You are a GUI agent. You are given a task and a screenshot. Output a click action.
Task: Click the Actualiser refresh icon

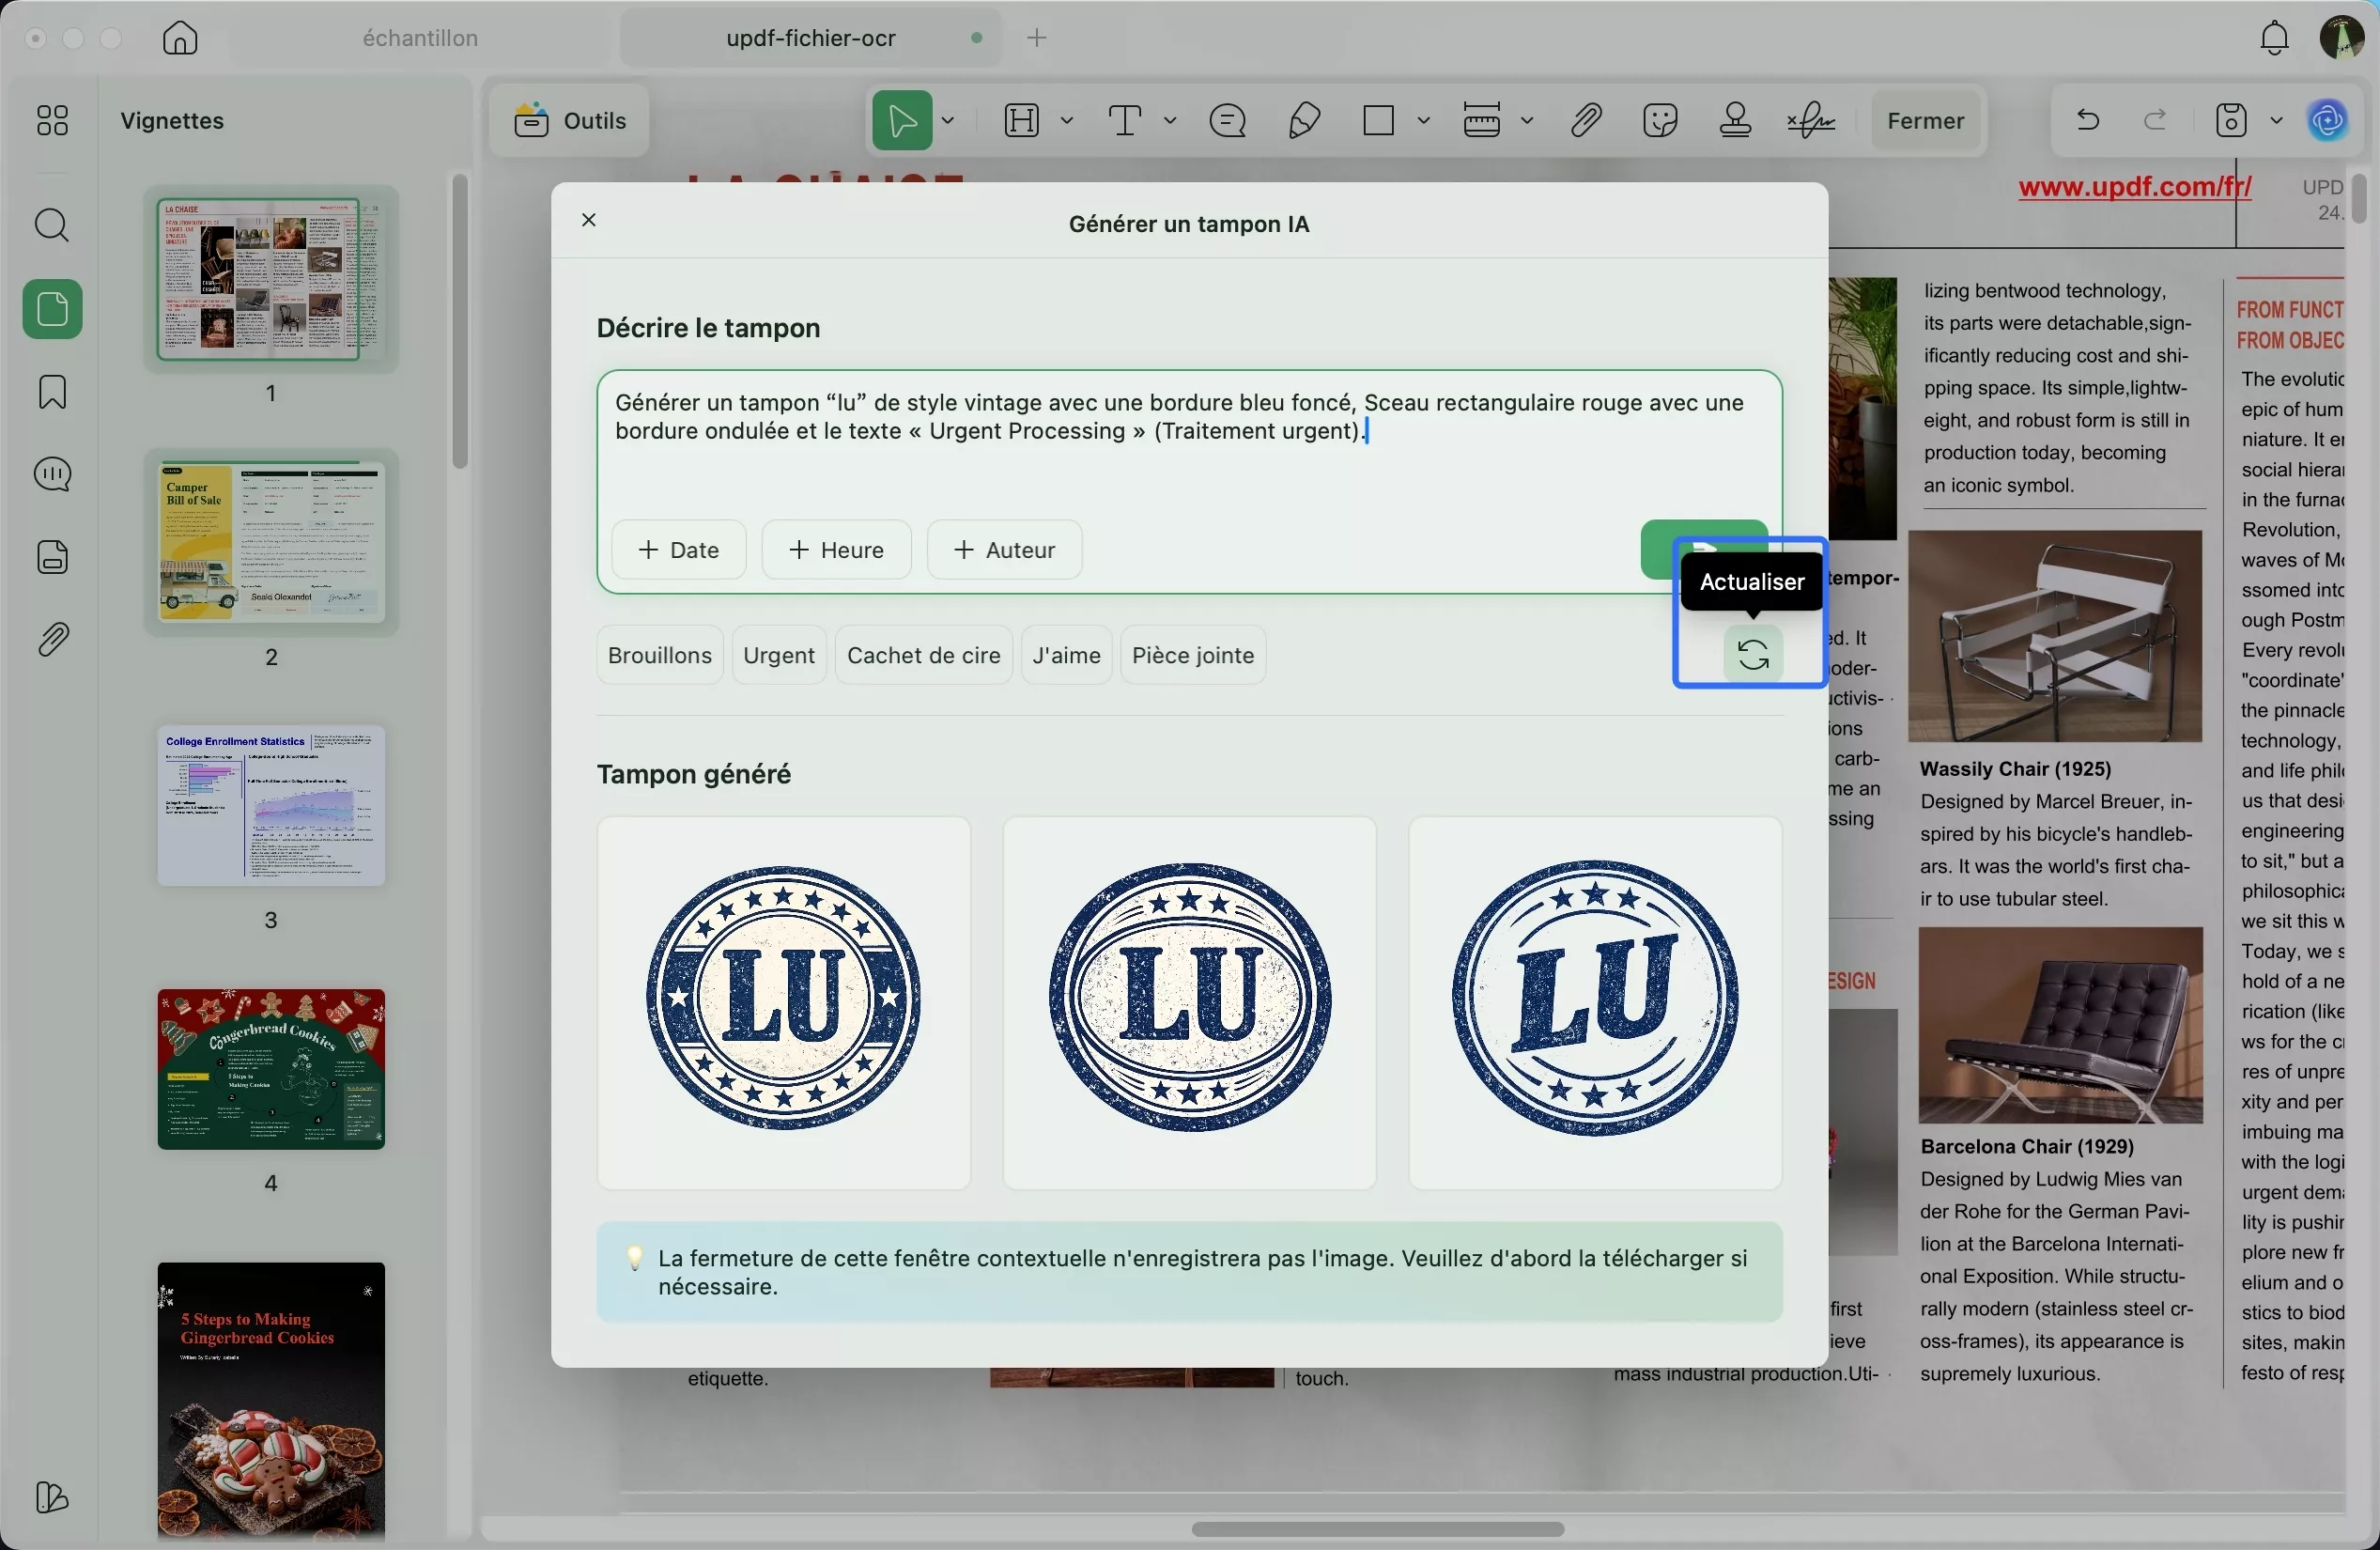coord(1752,655)
